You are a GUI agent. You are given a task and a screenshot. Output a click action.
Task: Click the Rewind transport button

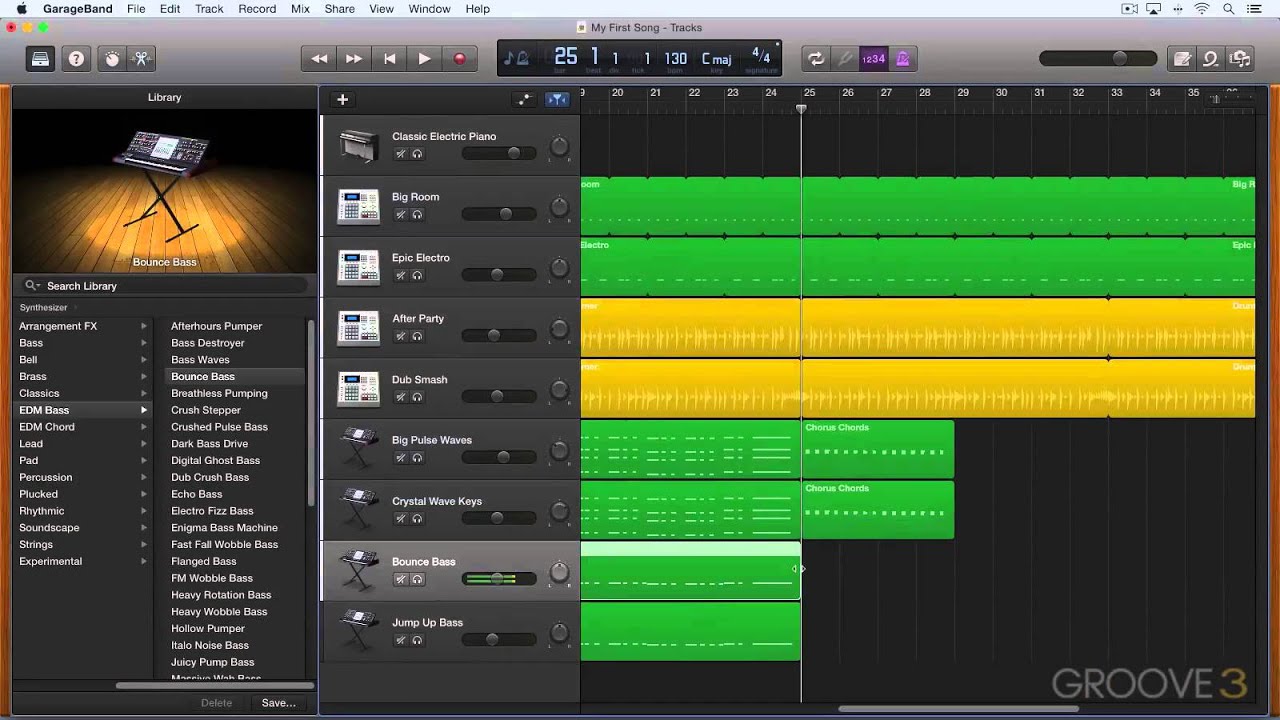click(319, 59)
